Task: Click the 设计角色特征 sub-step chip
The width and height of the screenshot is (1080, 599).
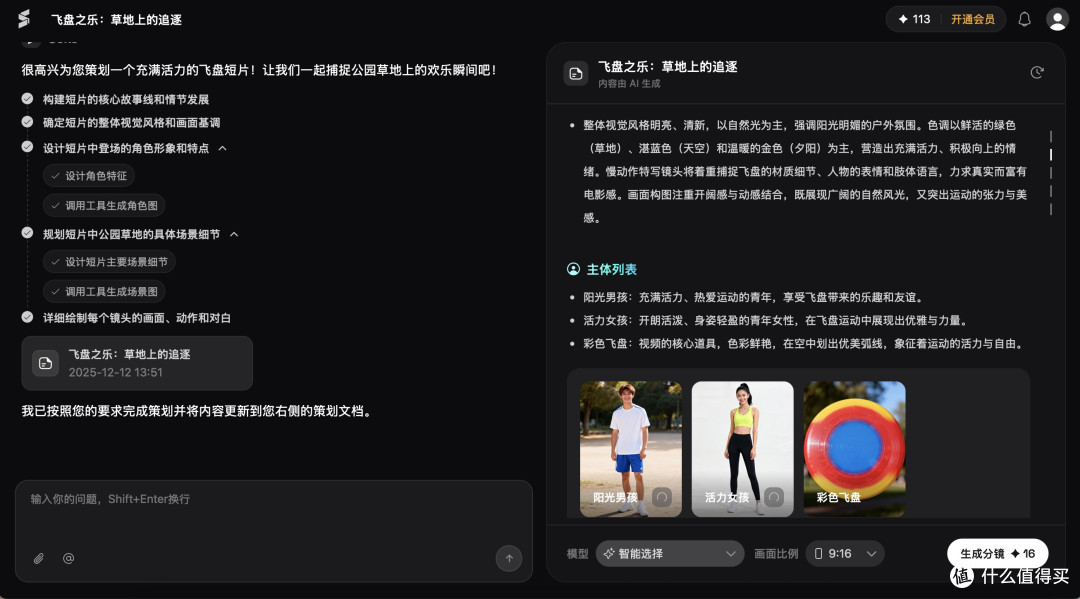Action: tap(89, 176)
